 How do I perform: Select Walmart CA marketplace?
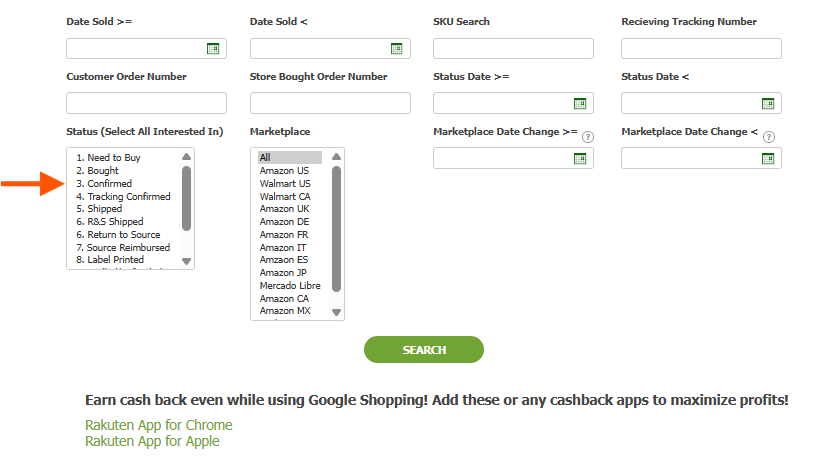click(x=285, y=196)
